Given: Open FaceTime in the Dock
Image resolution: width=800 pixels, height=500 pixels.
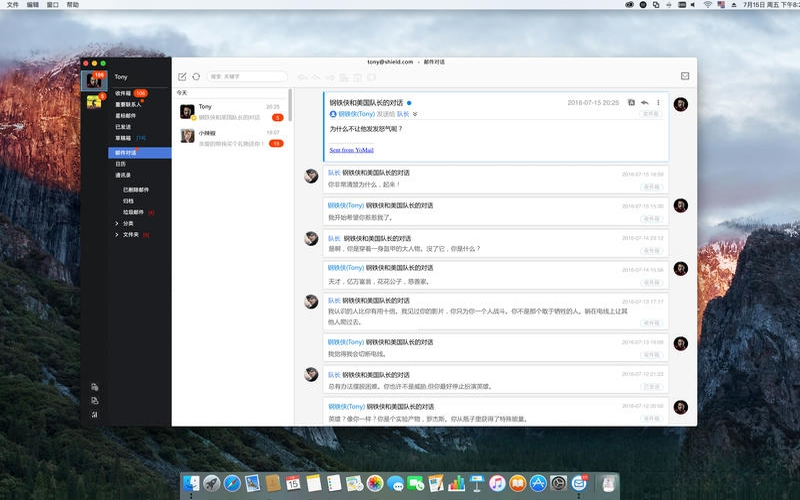Looking at the screenshot, I should (x=416, y=483).
